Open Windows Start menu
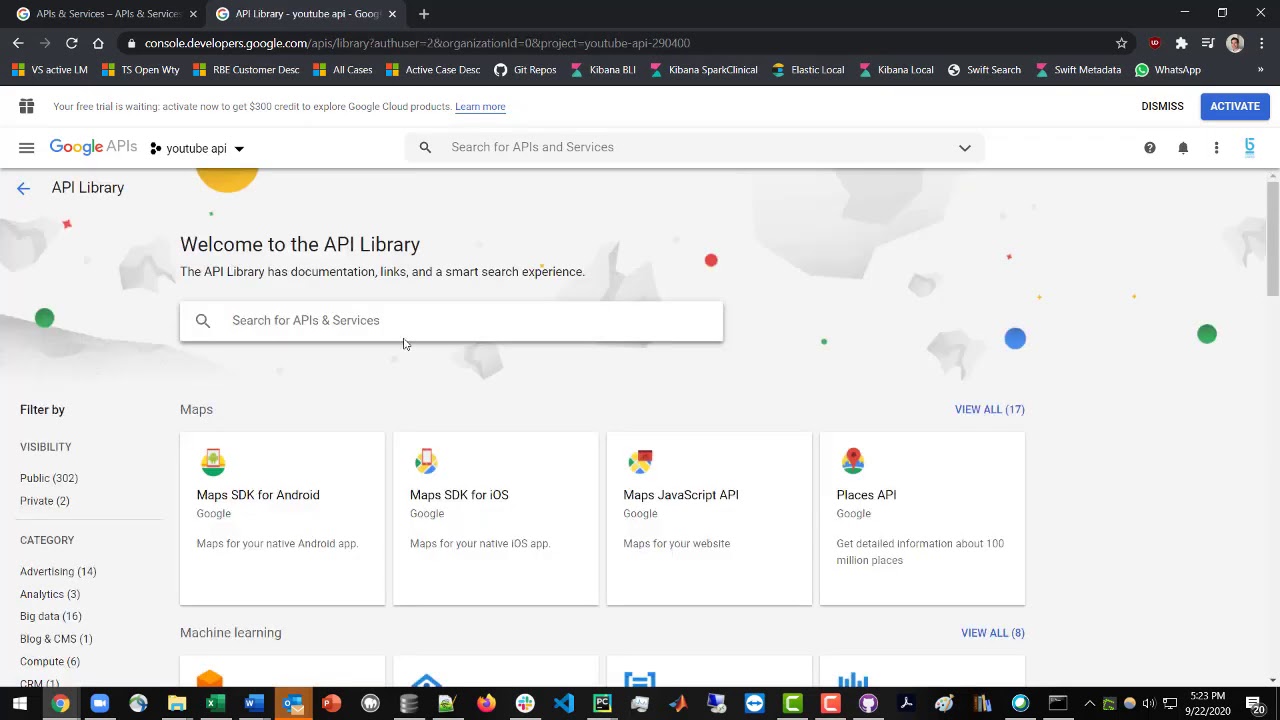Viewport: 1280px width, 720px height. click(20, 704)
